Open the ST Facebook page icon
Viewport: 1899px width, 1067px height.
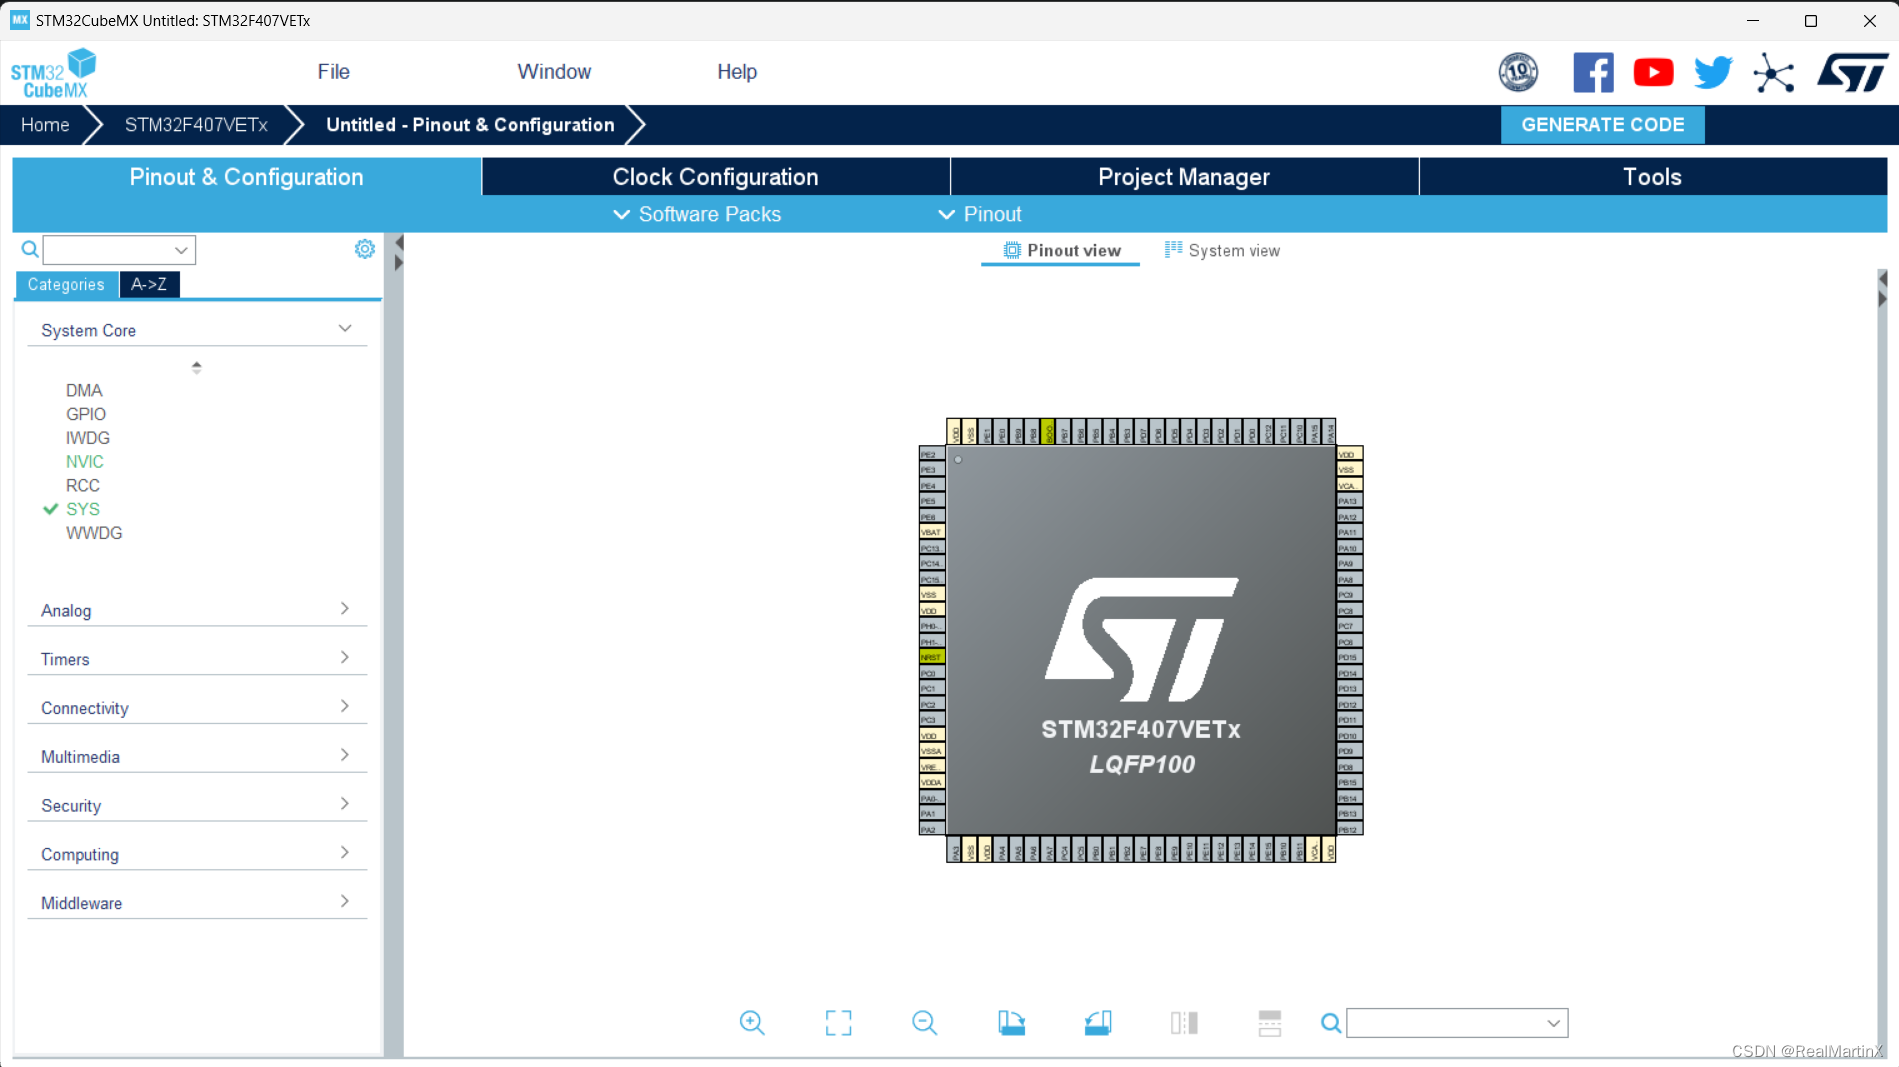(1593, 72)
